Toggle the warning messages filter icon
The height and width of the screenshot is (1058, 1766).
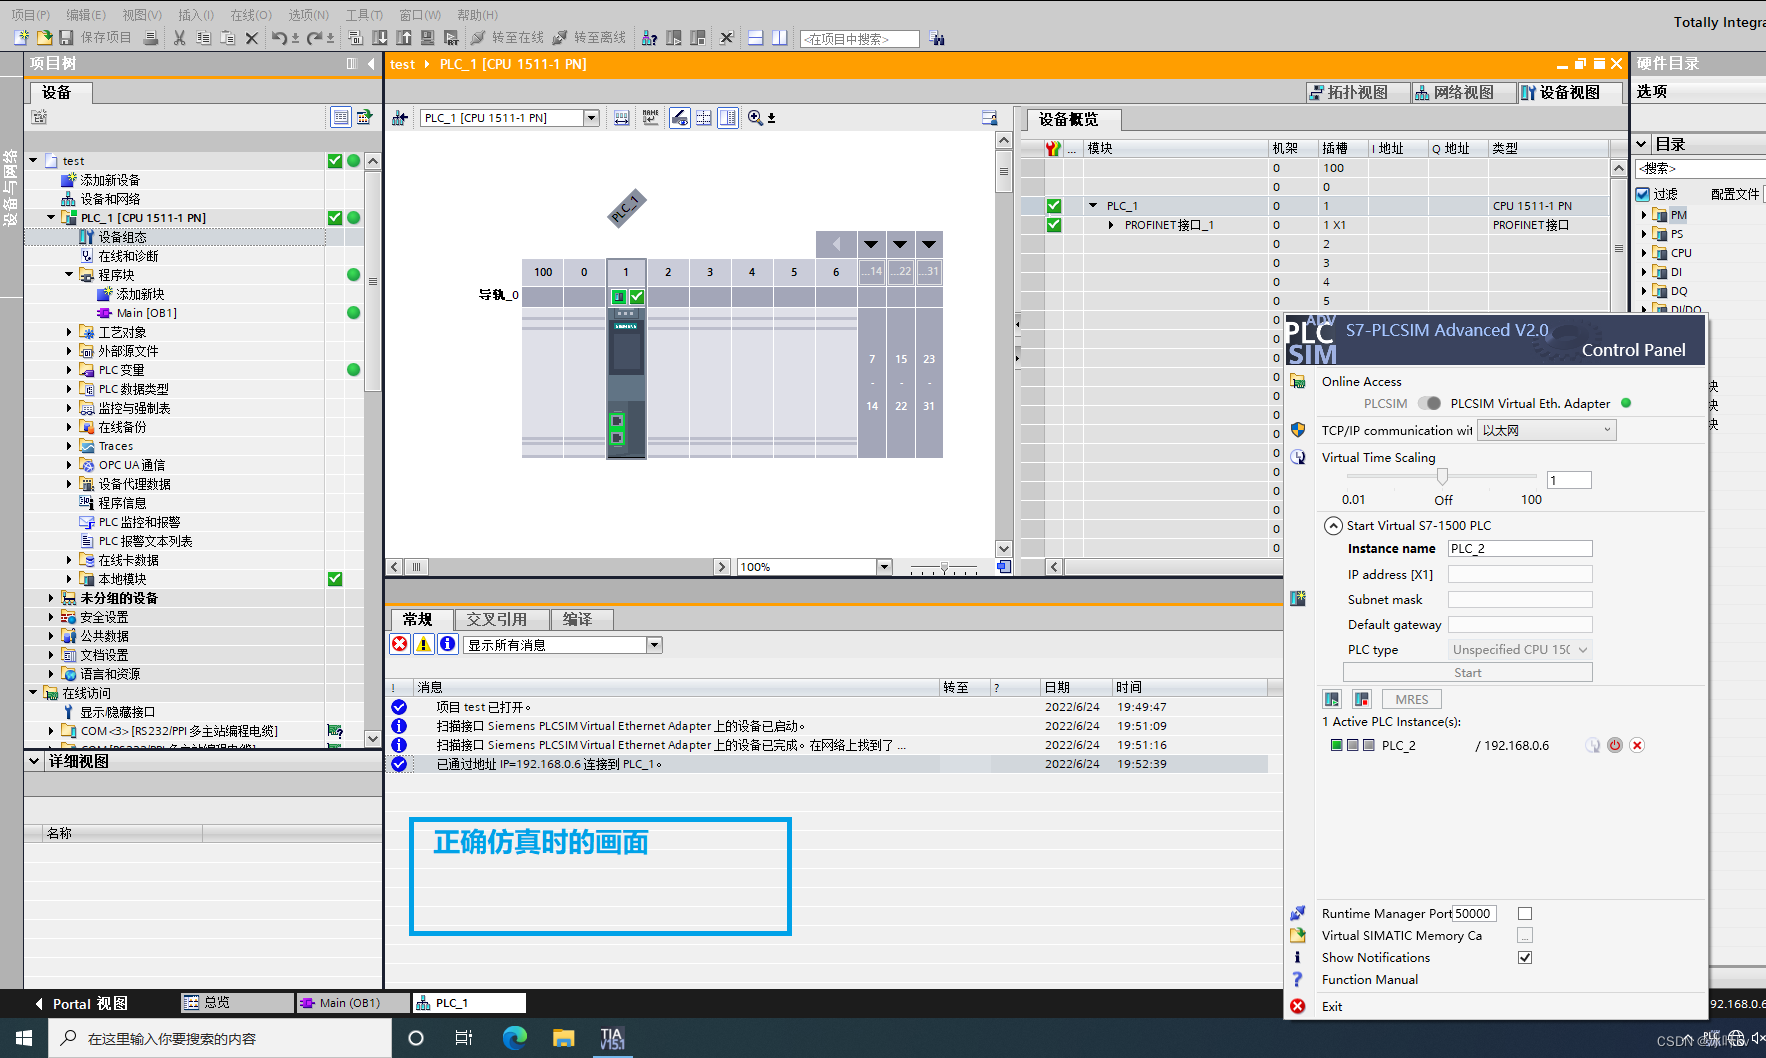click(424, 645)
